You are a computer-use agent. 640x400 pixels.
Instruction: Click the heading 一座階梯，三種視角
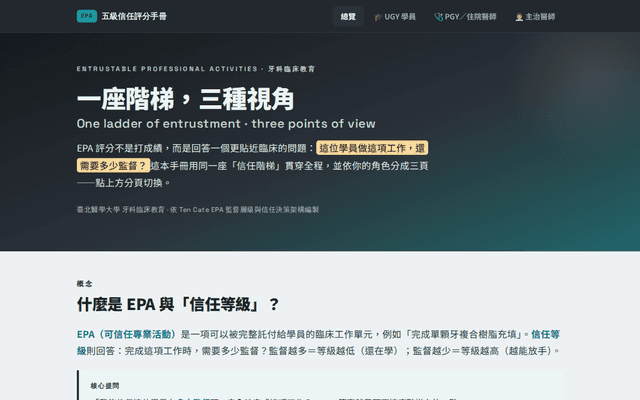pyautogui.click(x=185, y=99)
